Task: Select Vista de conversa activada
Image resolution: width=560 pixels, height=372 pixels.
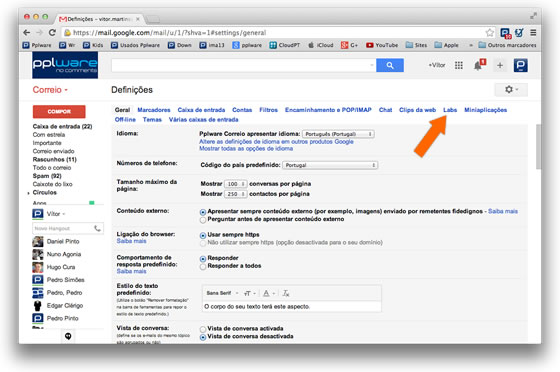Action: 203,329
